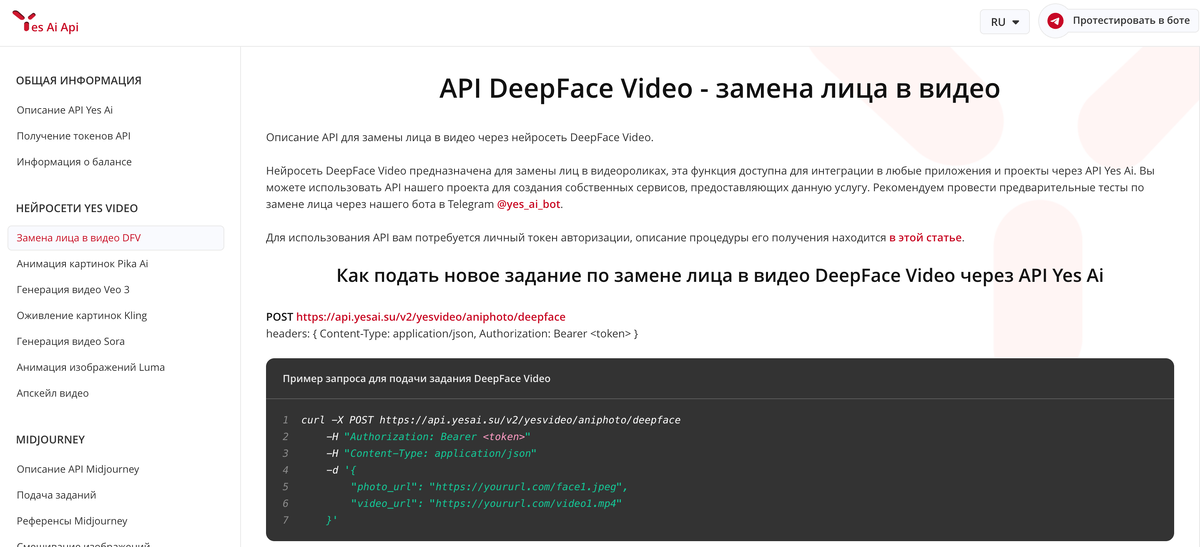This screenshot has width=1200, height=547.
Task: Open 'Референсы Midjourney' sidebar item
Action: tap(72, 522)
